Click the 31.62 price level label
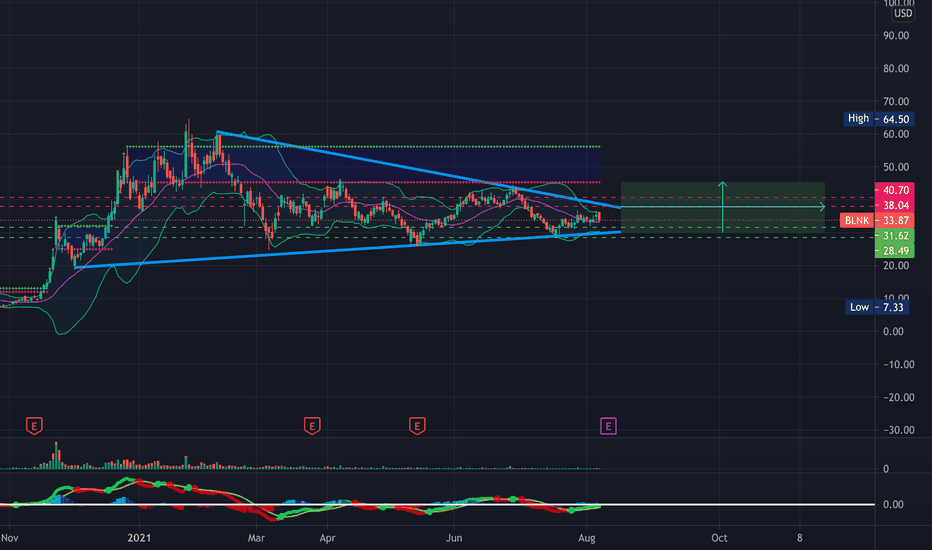 click(895, 236)
